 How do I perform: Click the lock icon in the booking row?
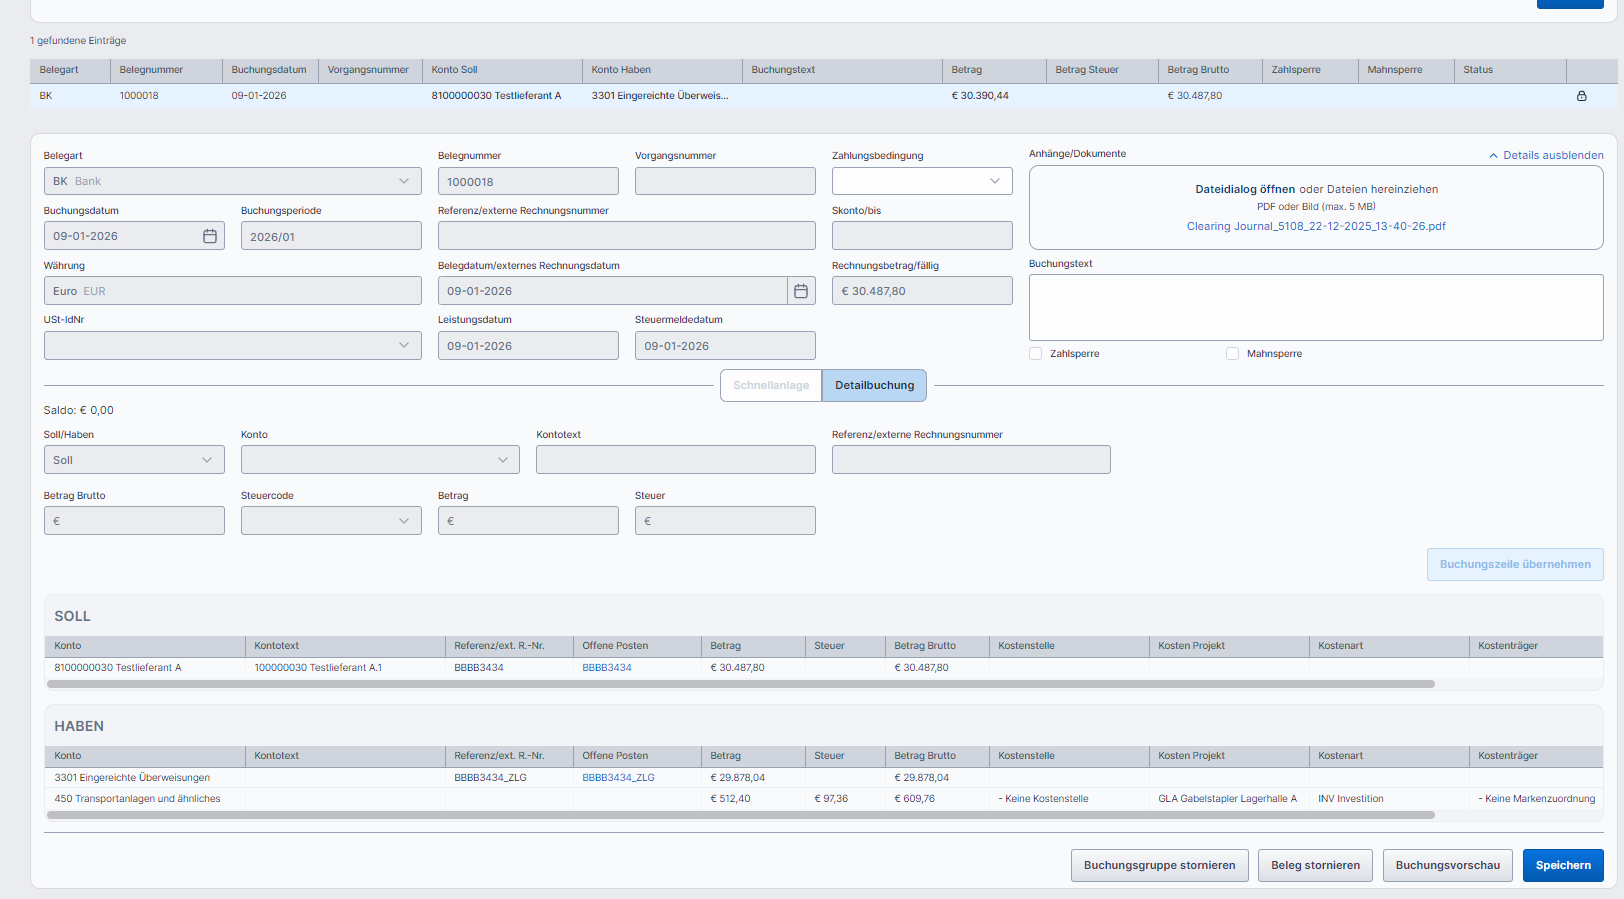point(1581,96)
